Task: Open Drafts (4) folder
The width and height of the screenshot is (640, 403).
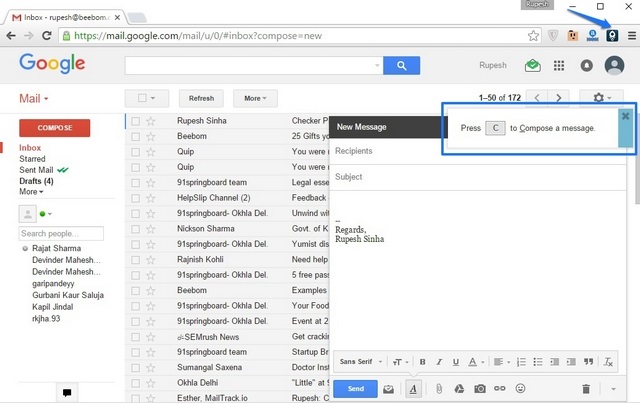Action: 36,181
